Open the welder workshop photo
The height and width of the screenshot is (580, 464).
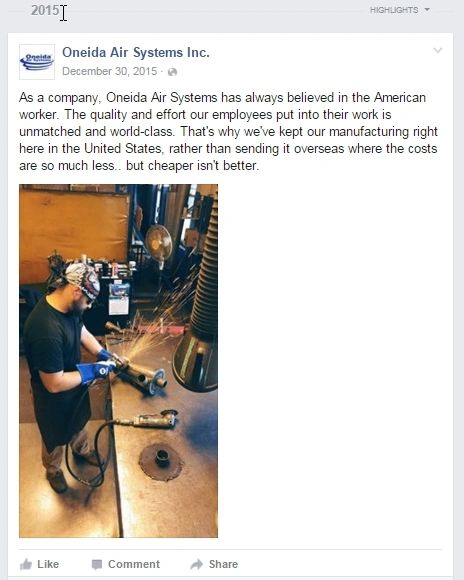pos(118,361)
